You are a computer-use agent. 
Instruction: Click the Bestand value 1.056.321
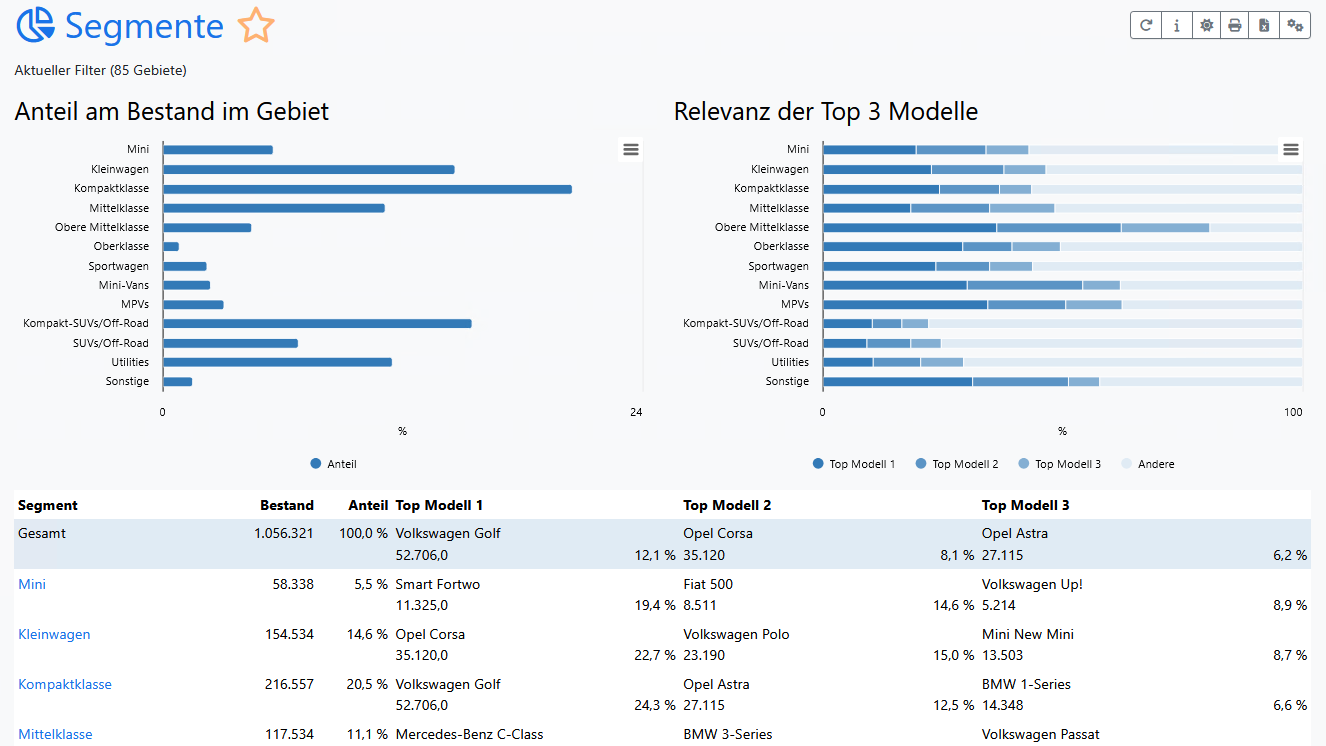284,533
